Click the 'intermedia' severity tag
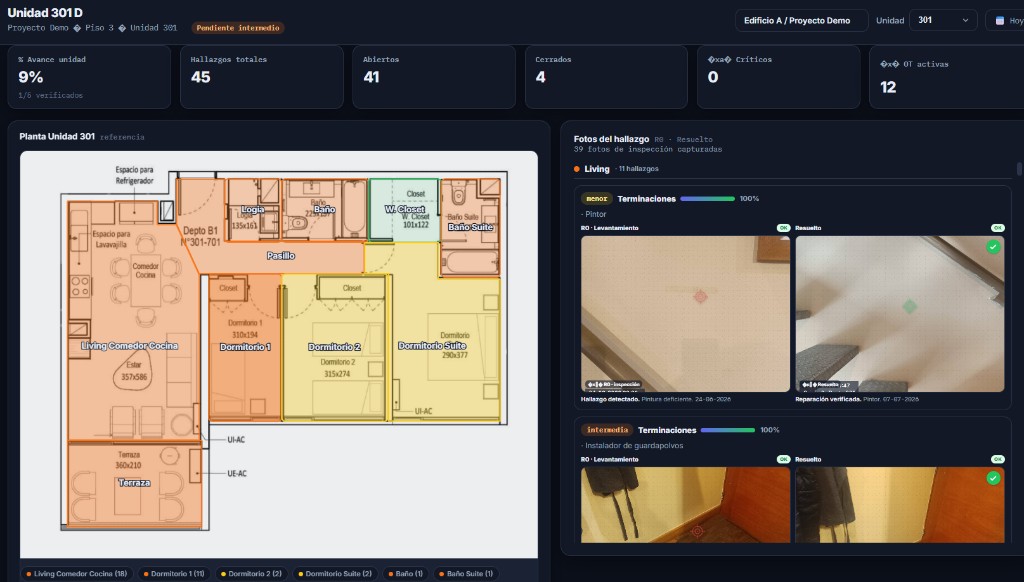The image size is (1024, 582). click(x=607, y=430)
